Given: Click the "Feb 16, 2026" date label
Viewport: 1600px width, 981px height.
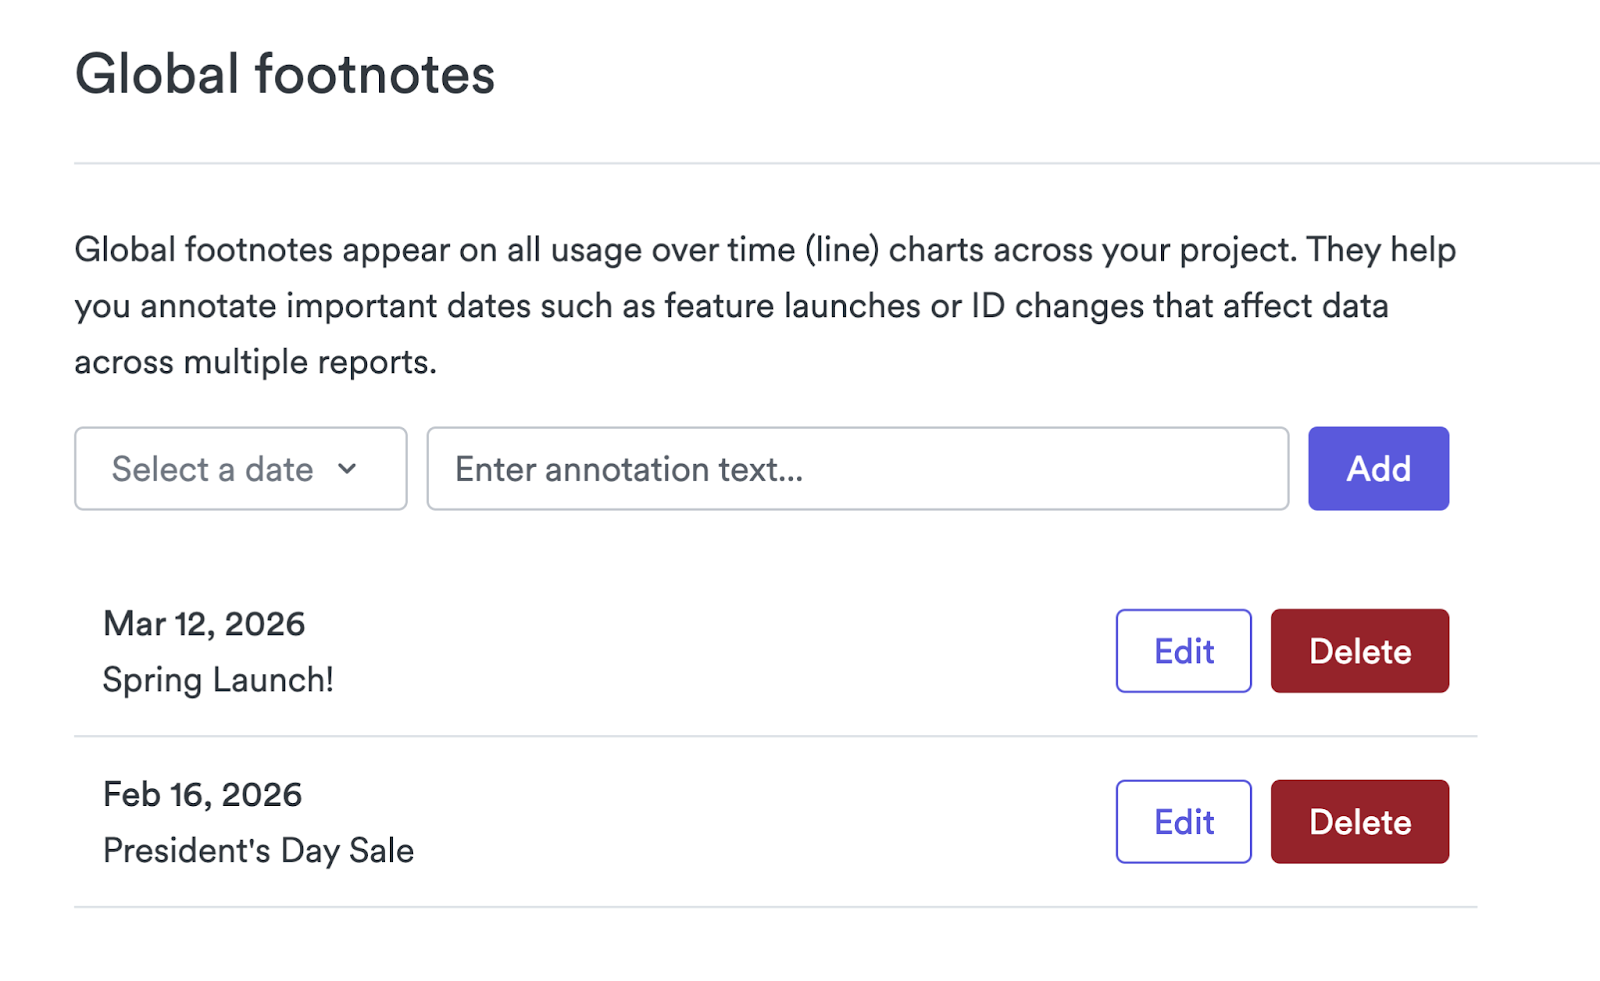Looking at the screenshot, I should (x=202, y=795).
